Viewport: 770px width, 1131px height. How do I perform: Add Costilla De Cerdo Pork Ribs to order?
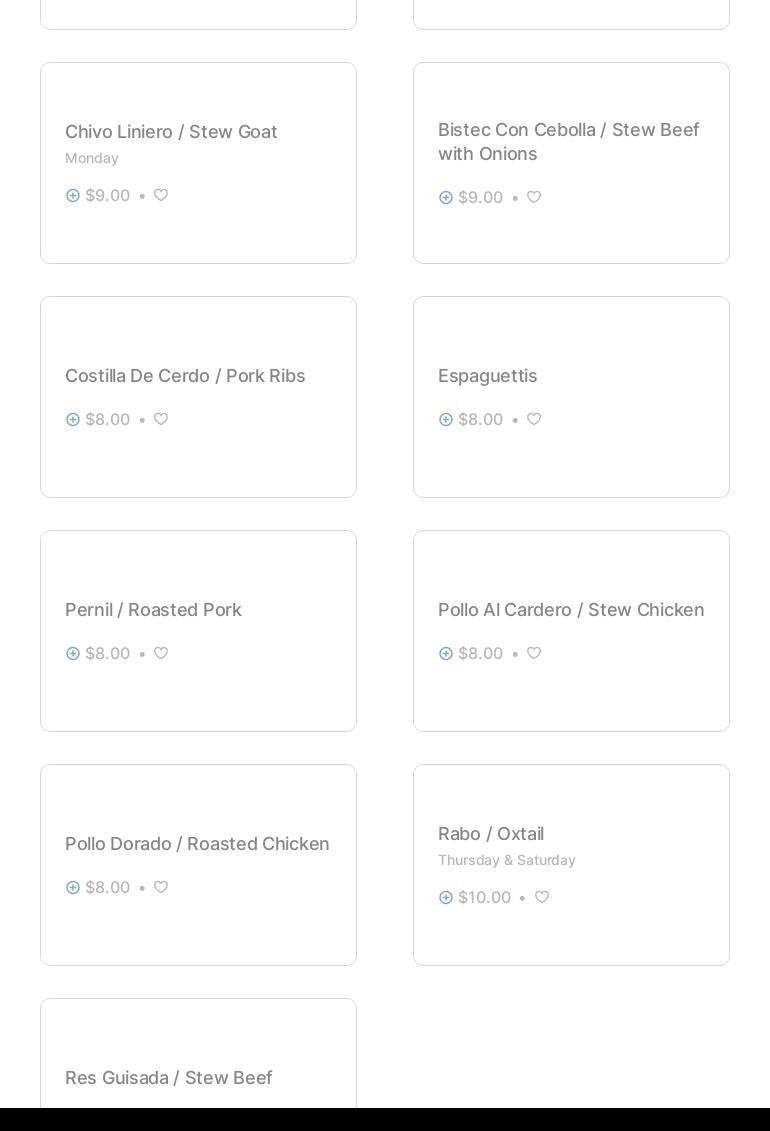73,420
